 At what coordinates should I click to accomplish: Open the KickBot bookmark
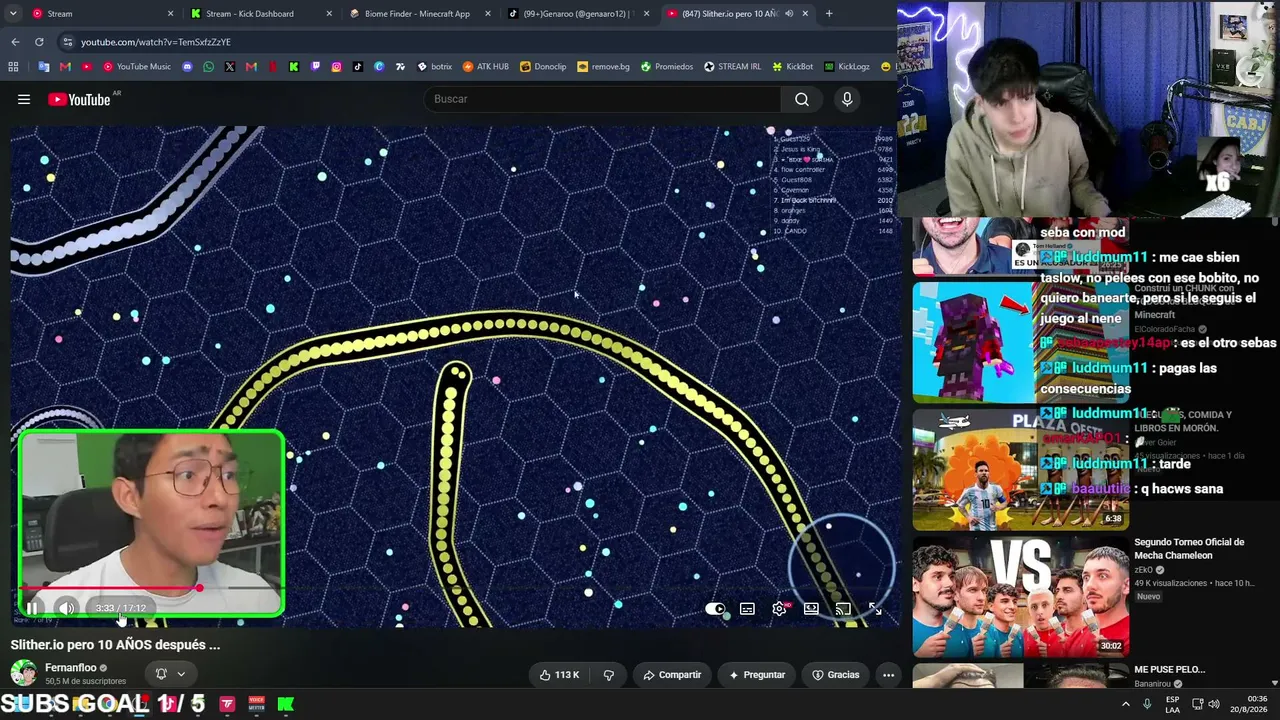coord(792,67)
